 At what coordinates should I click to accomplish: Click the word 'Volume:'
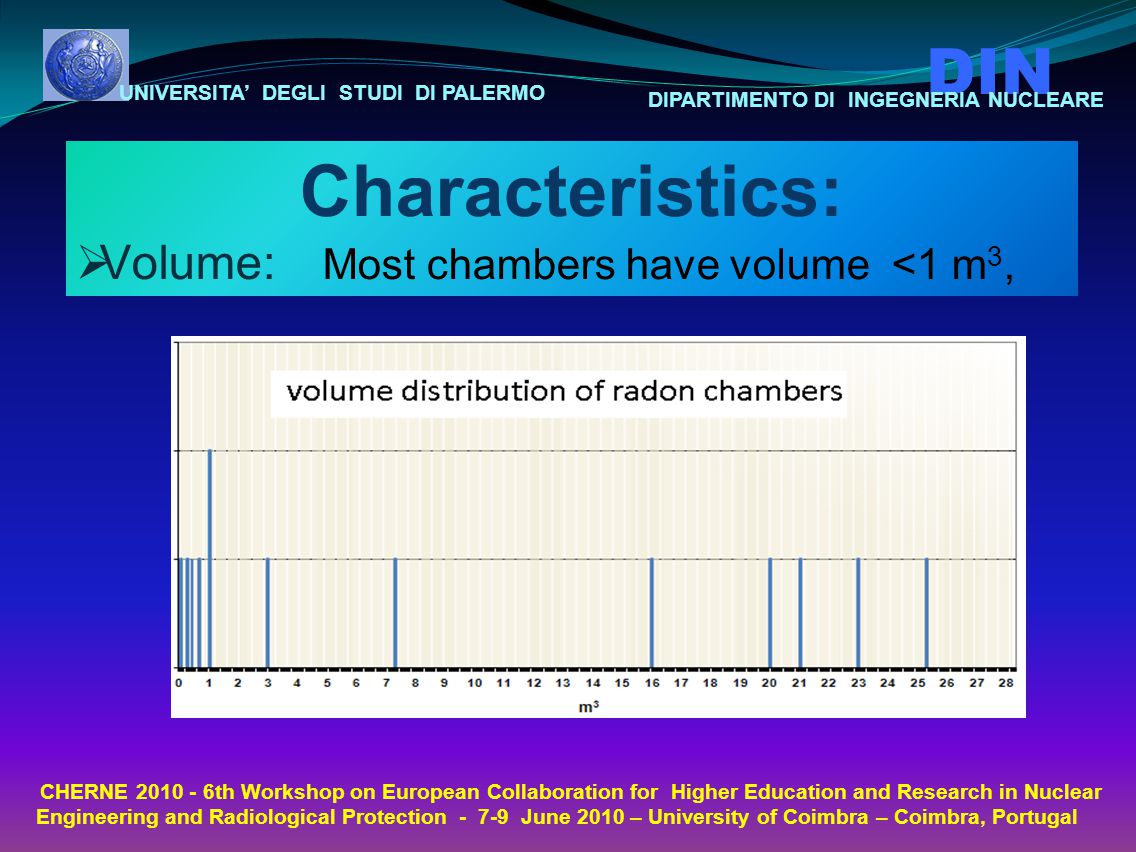[x=190, y=262]
